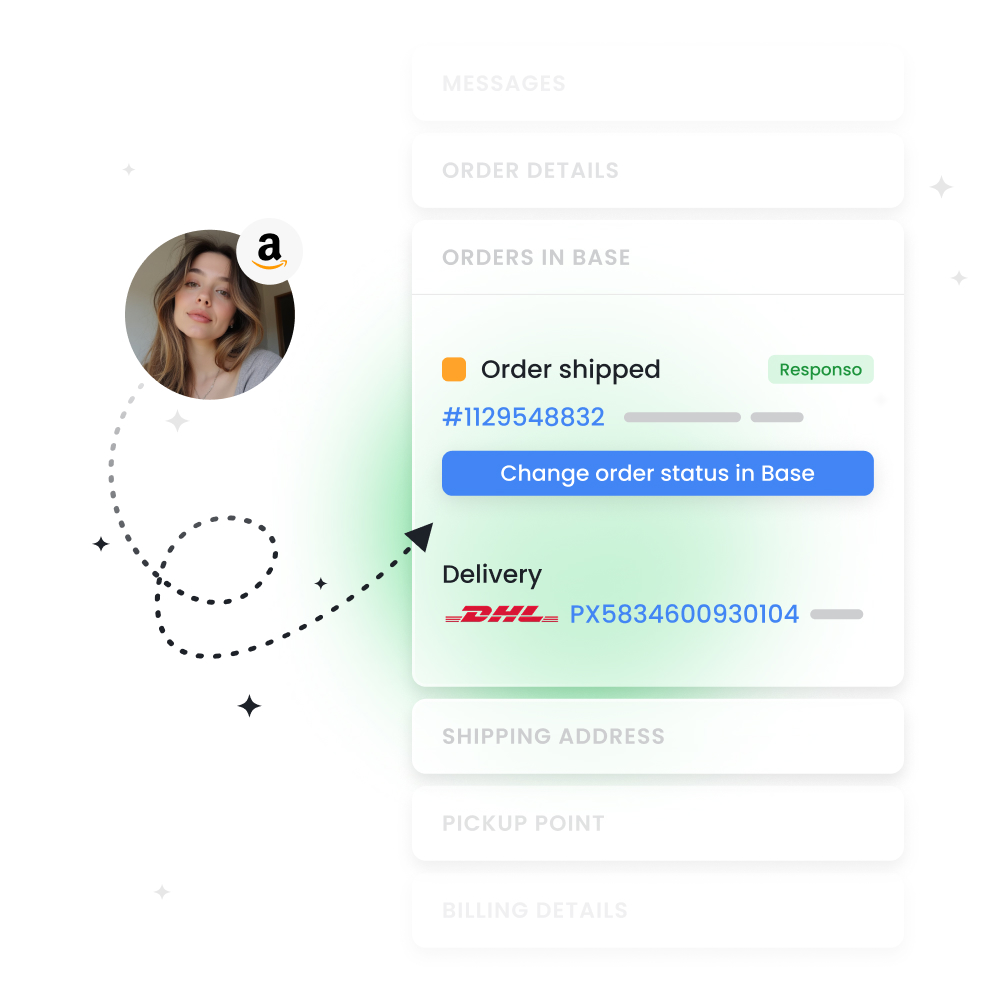Open order number #1129548832 link
Viewport: 1000px width, 1000px height.
point(524,417)
